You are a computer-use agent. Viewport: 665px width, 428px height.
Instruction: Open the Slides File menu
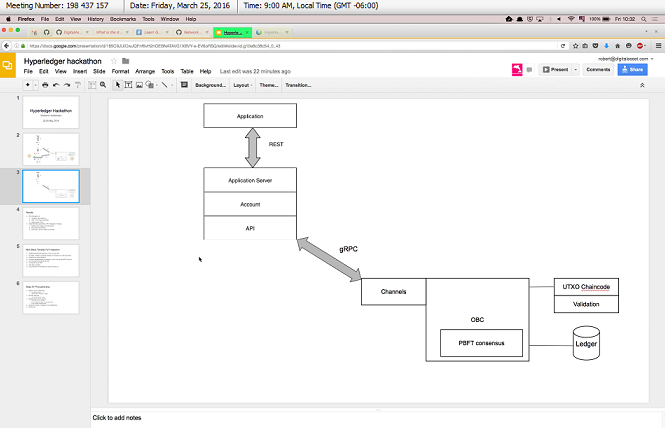[28, 71]
